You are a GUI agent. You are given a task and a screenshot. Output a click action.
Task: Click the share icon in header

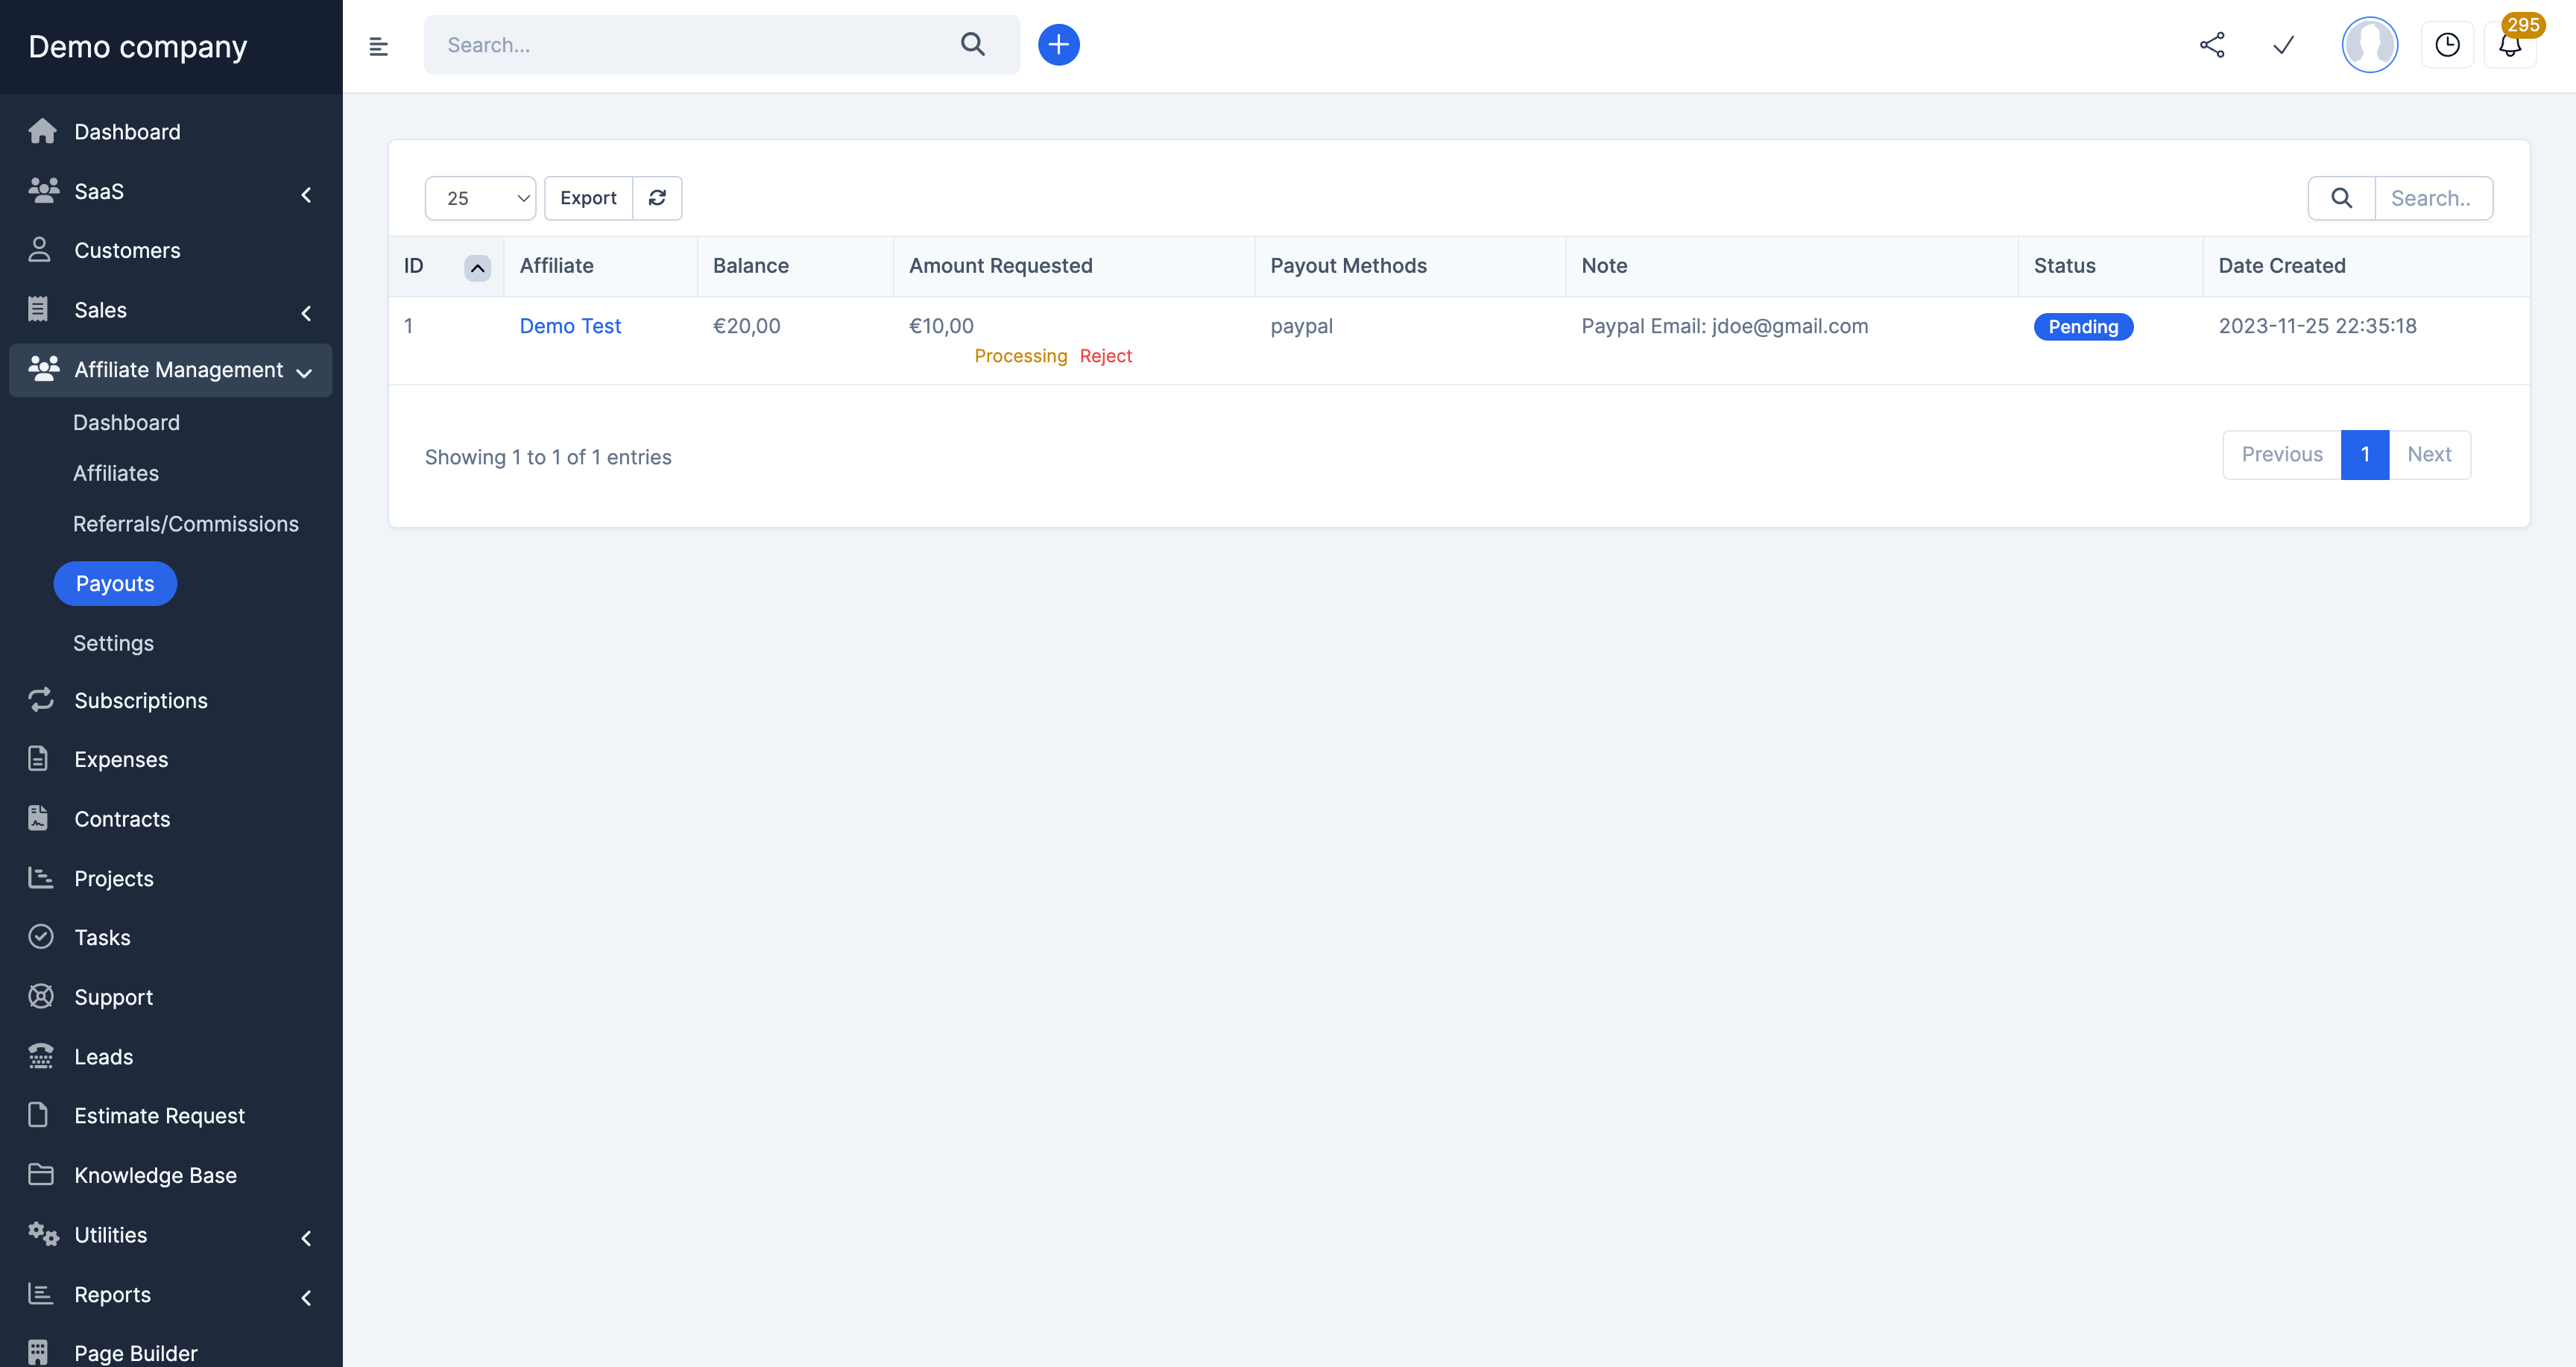[x=2211, y=45]
